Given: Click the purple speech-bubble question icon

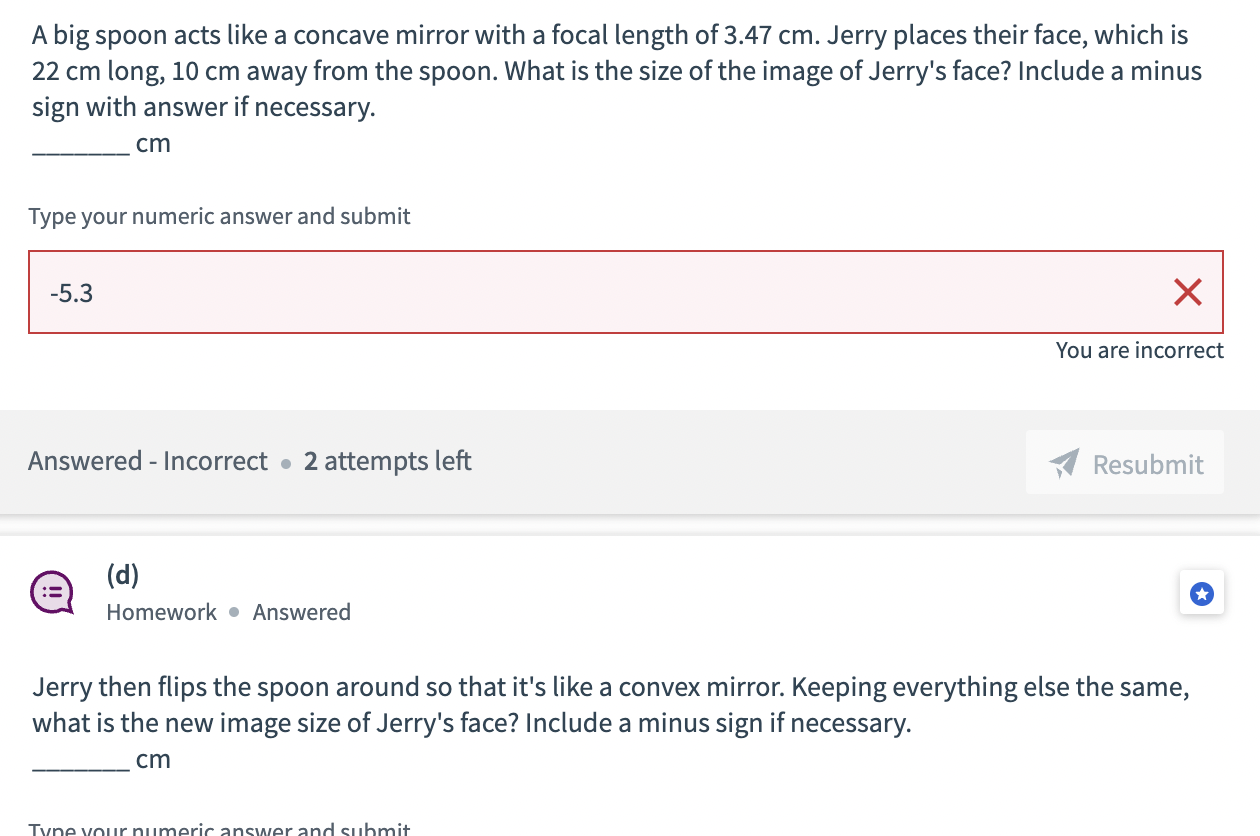Looking at the screenshot, I should point(51,591).
